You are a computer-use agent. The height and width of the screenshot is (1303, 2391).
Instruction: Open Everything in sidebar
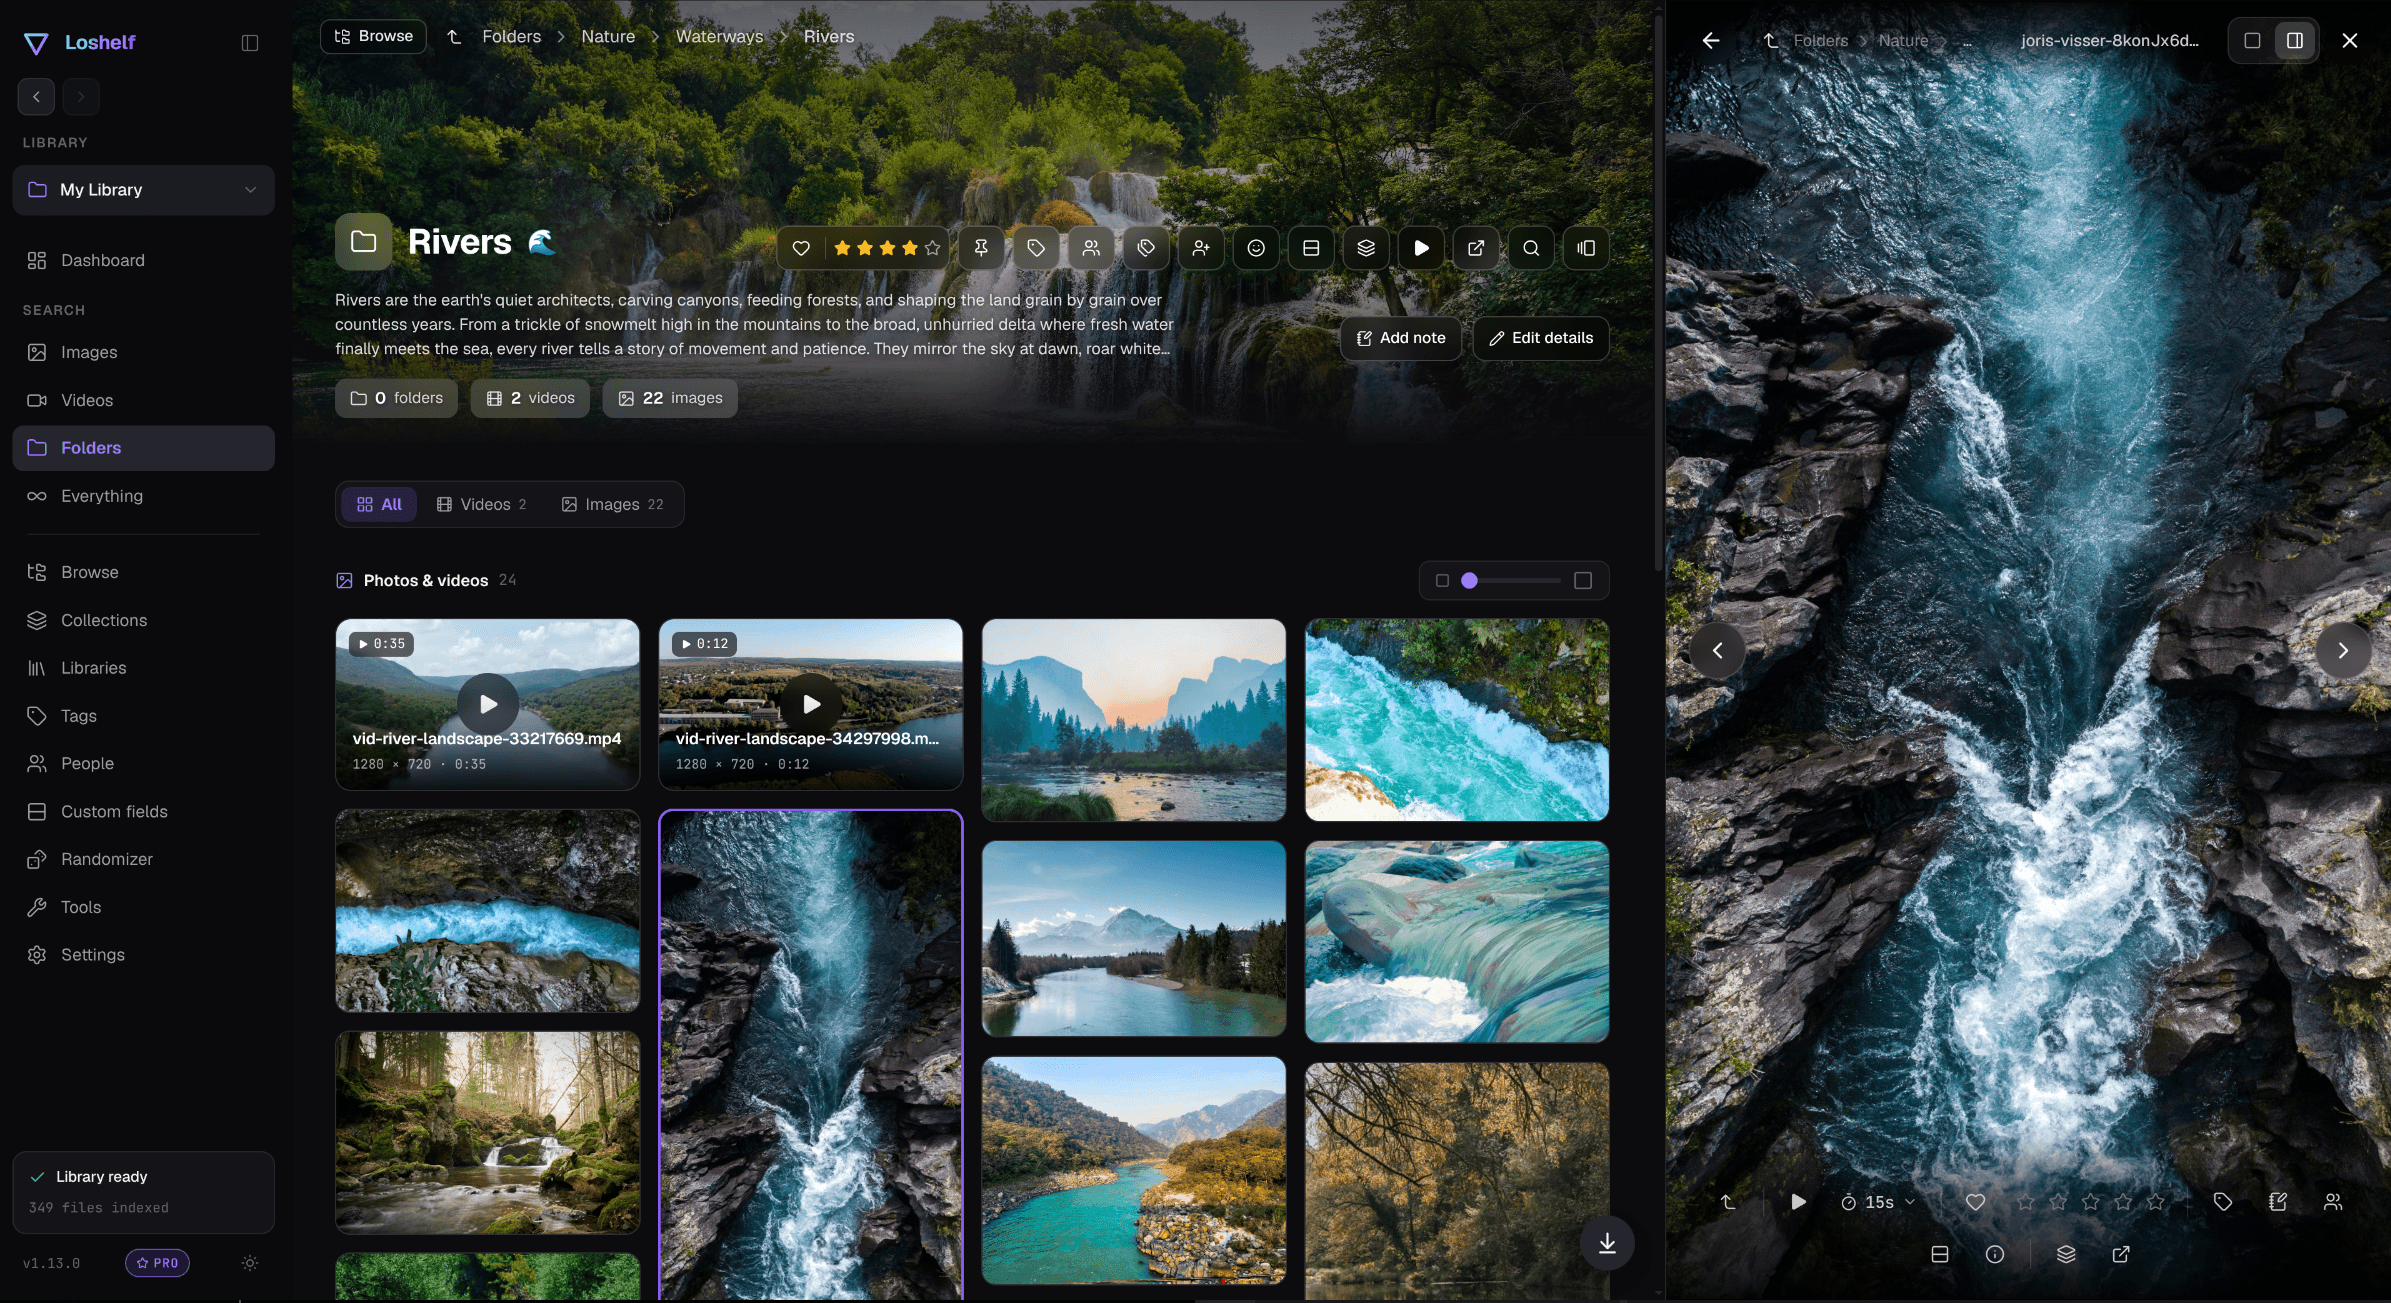click(x=144, y=496)
